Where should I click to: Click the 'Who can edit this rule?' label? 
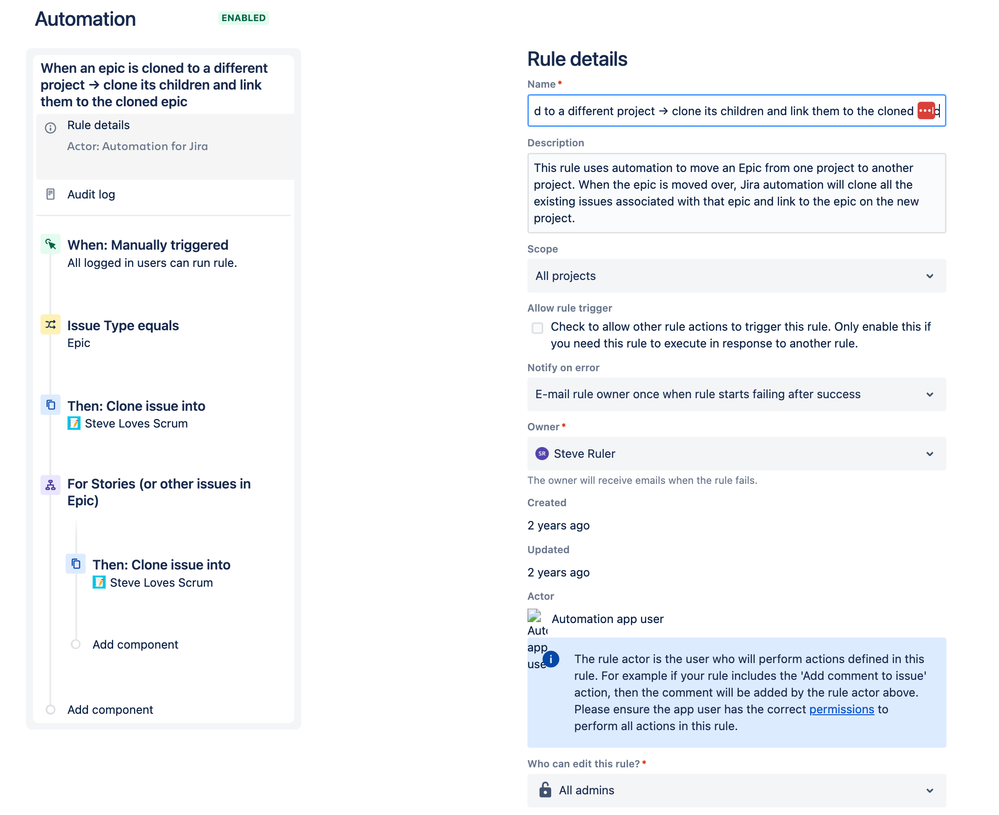point(584,763)
